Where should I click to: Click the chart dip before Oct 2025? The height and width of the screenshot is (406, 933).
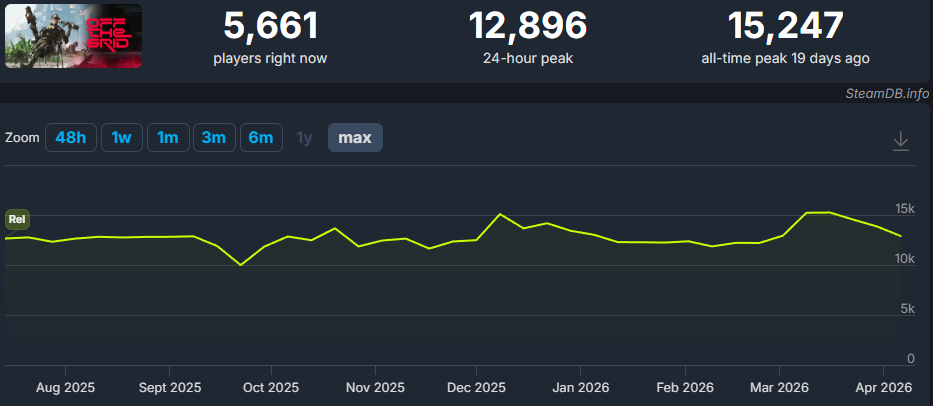(240, 265)
